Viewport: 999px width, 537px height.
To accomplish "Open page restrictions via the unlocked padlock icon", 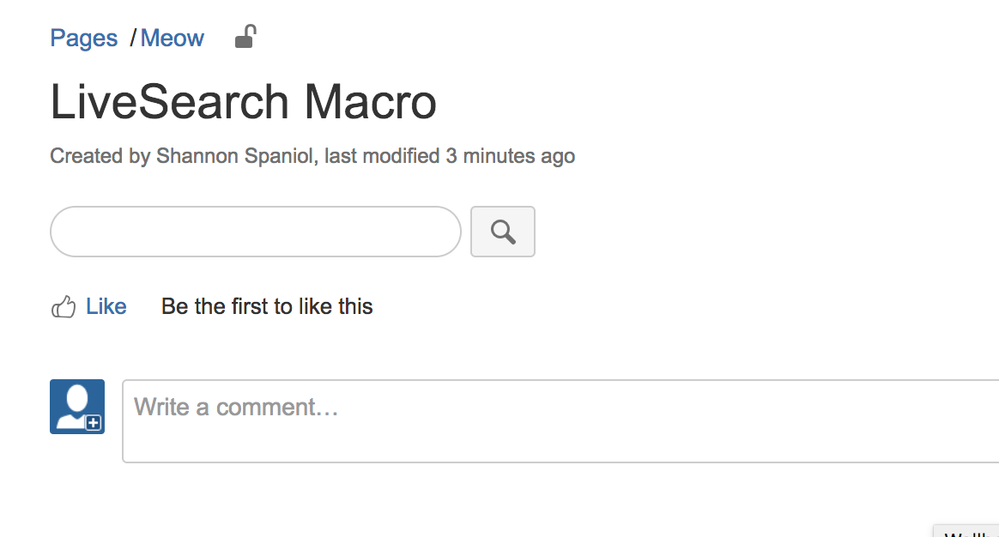I will (x=245, y=36).
